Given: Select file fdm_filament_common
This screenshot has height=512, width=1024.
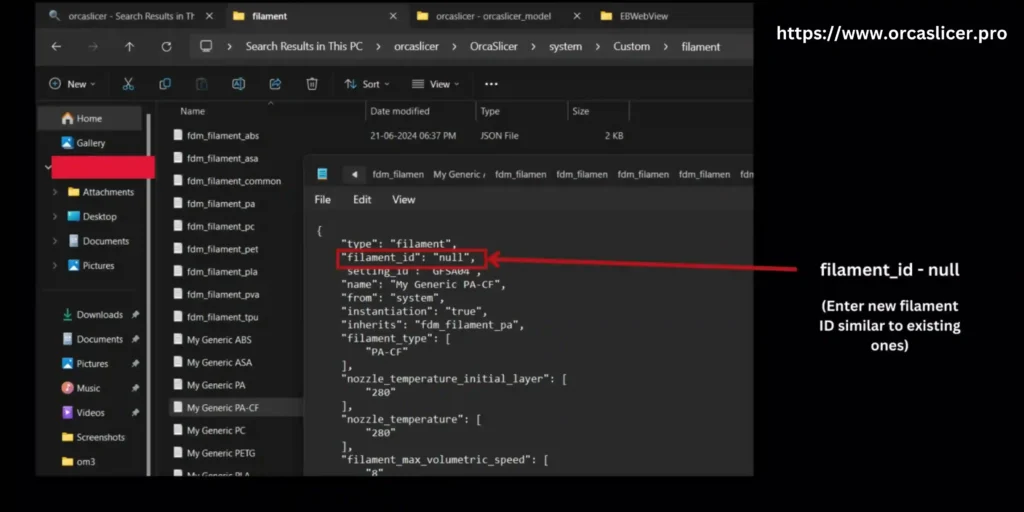Looking at the screenshot, I should [234, 181].
